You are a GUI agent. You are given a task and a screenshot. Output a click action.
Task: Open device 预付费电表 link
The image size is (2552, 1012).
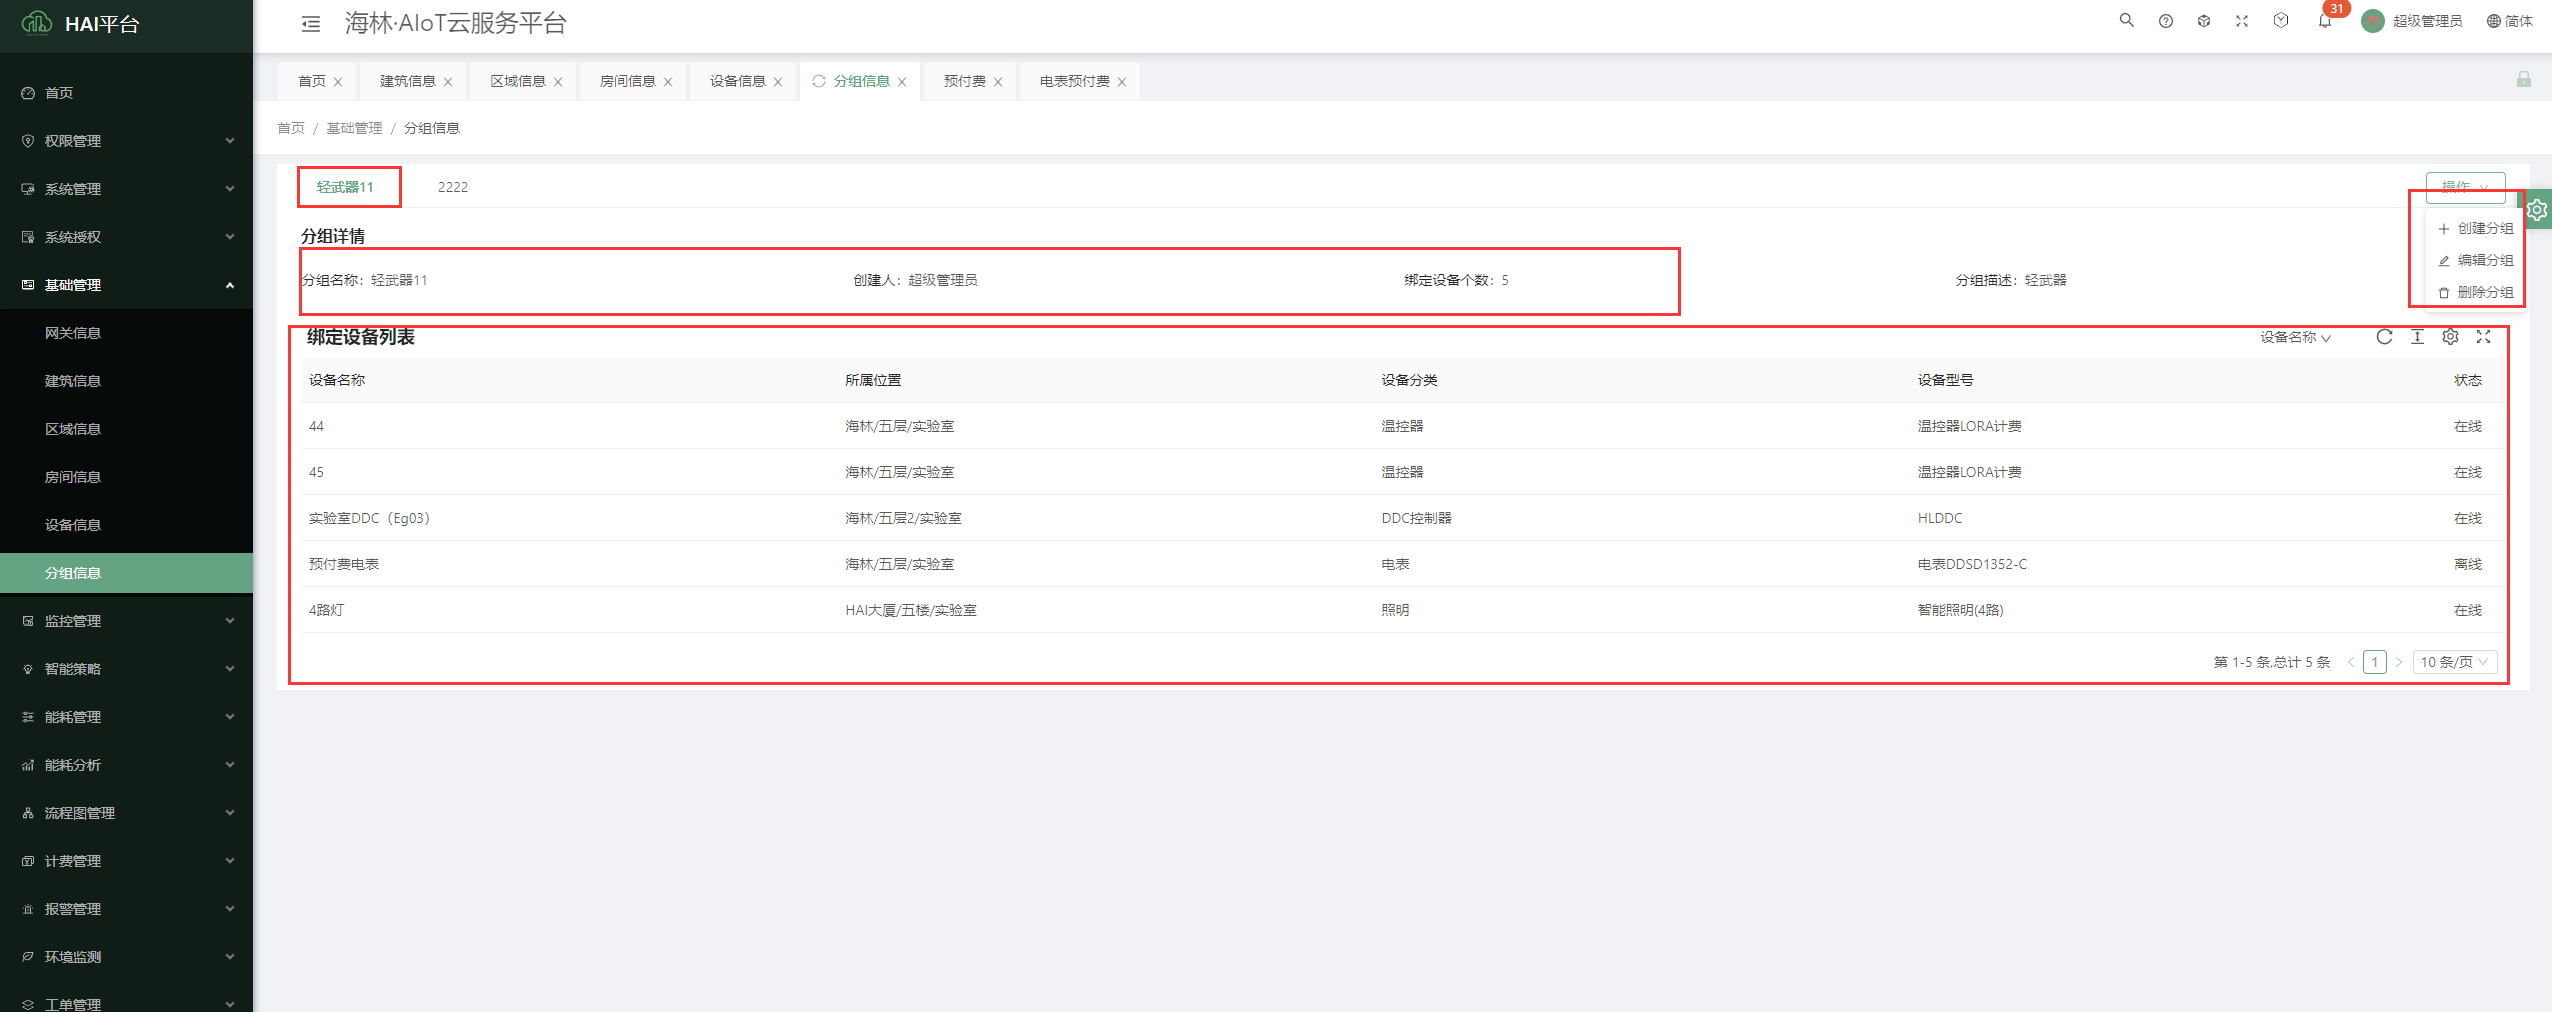point(344,564)
